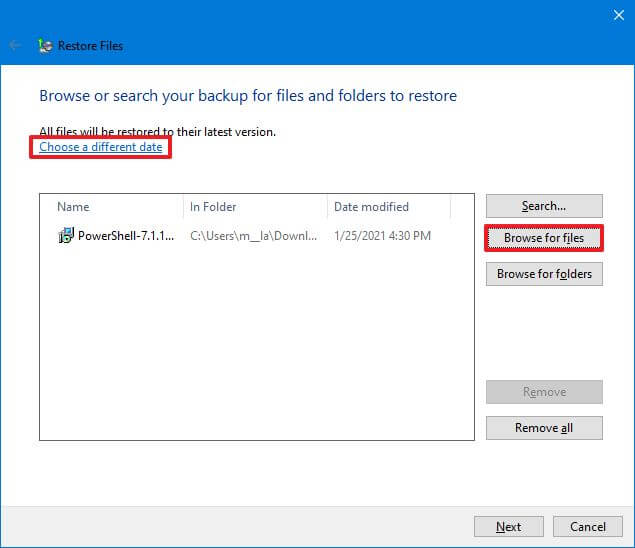Open the Search... dialog

[x=544, y=206]
